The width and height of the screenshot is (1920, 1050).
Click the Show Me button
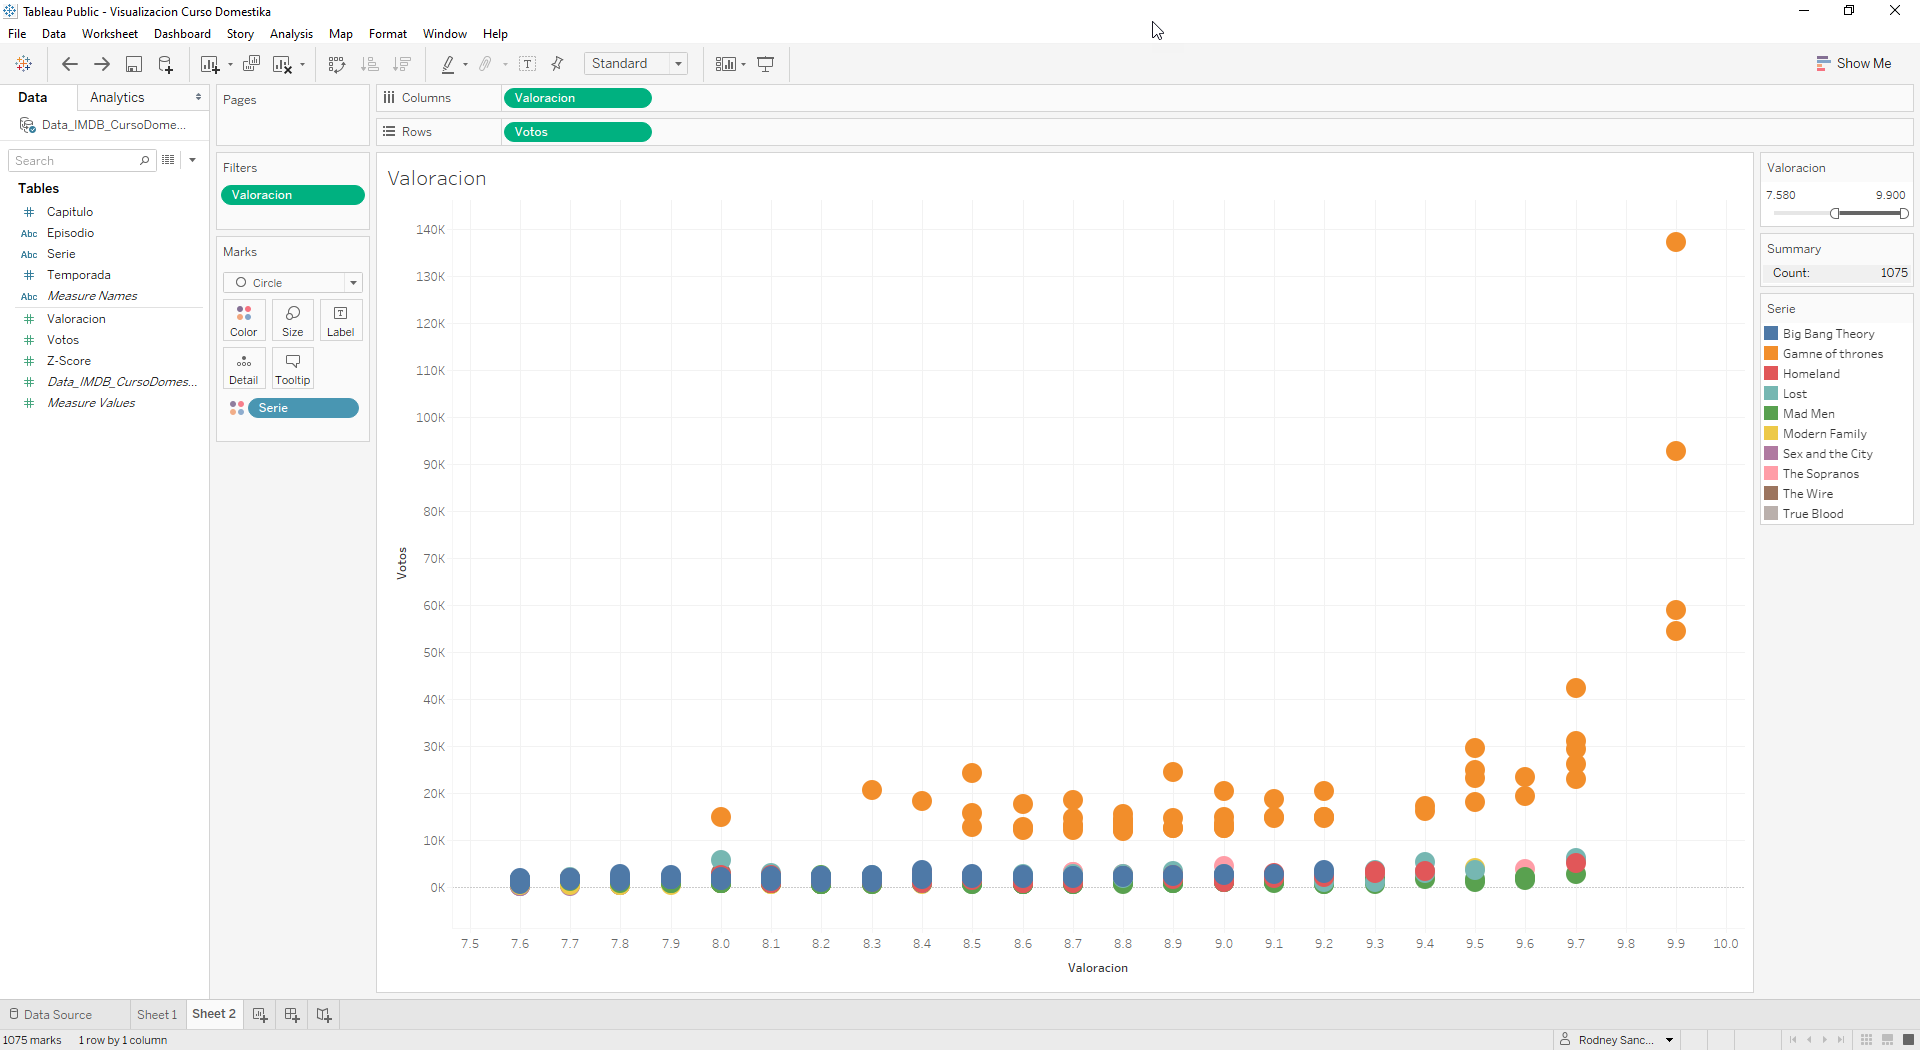pyautogui.click(x=1854, y=63)
